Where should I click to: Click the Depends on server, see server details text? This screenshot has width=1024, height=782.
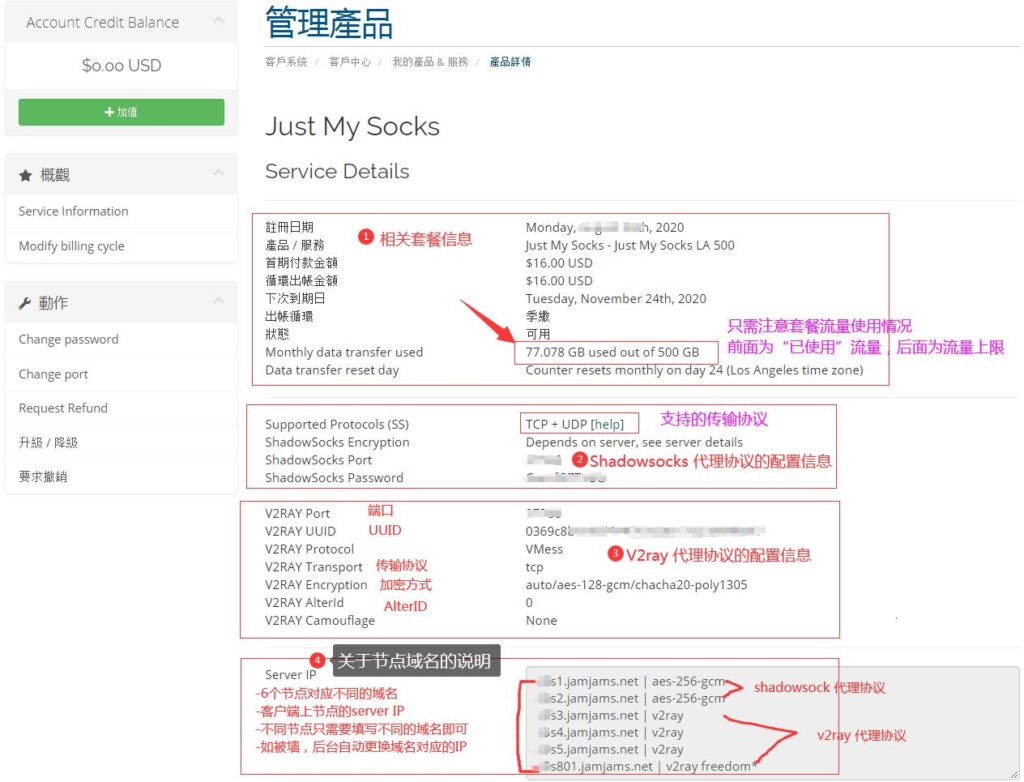coord(634,442)
